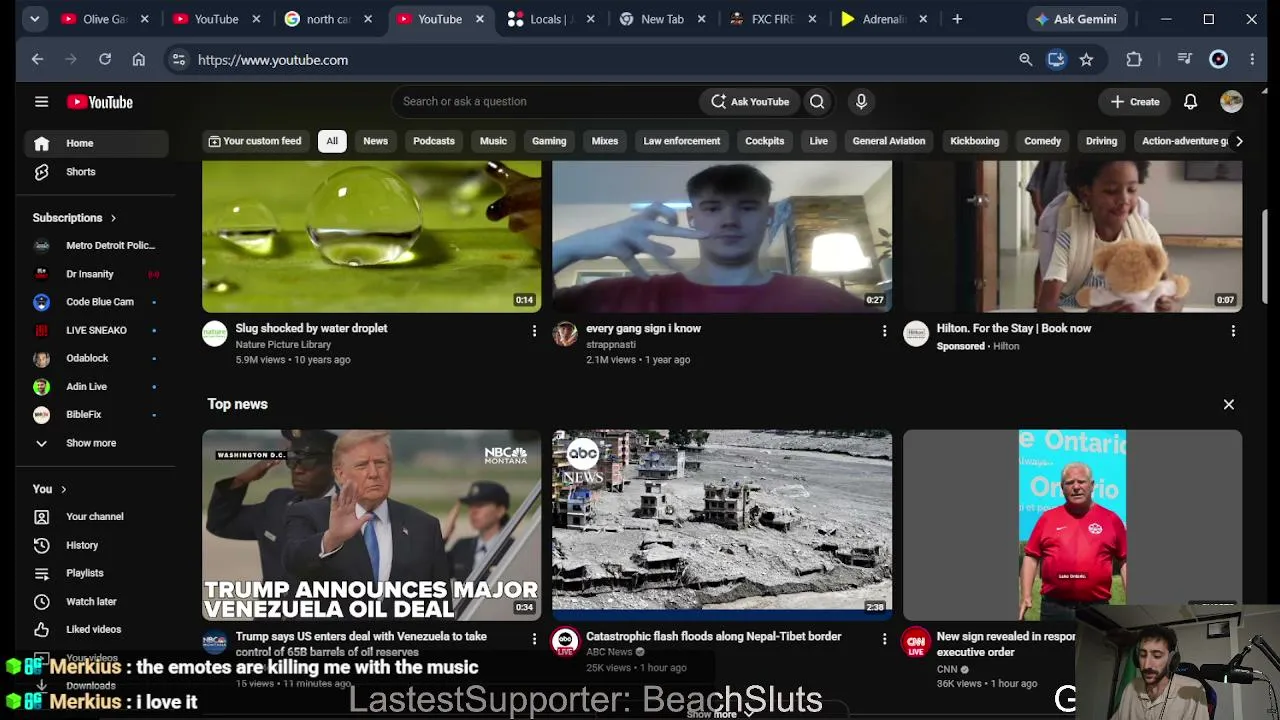The image size is (1280, 720).
Task: Open a new browser tab
Action: (957, 19)
